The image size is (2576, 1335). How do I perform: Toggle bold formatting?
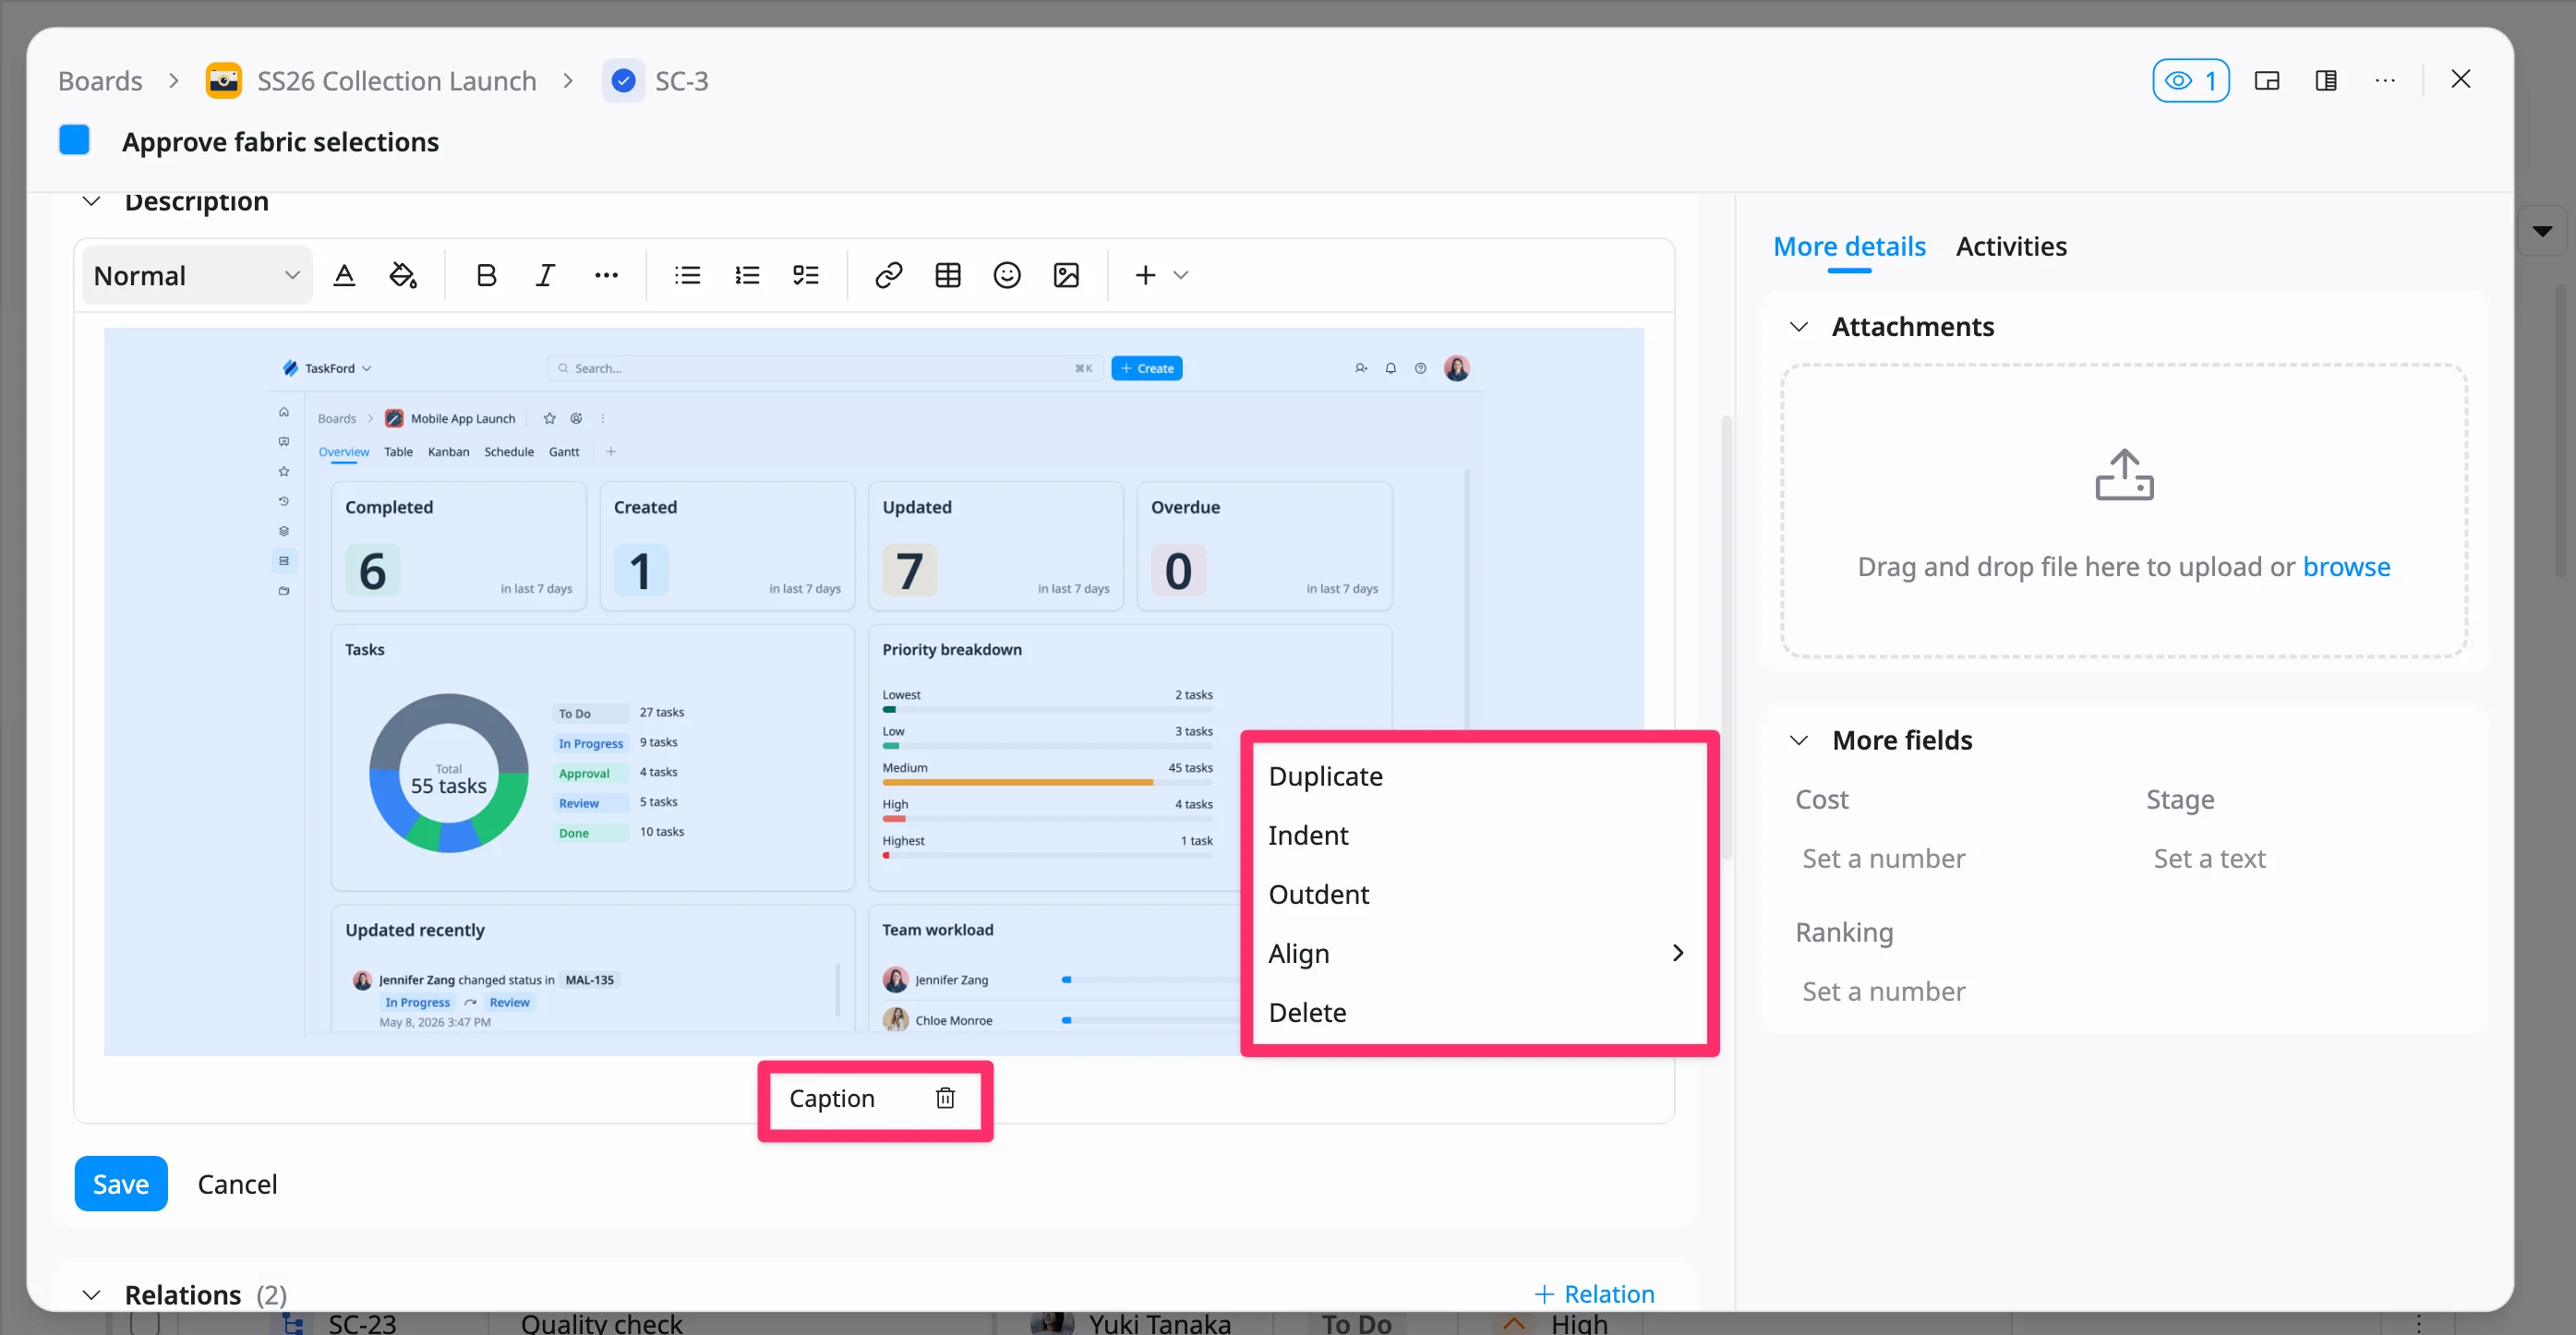[x=486, y=275]
